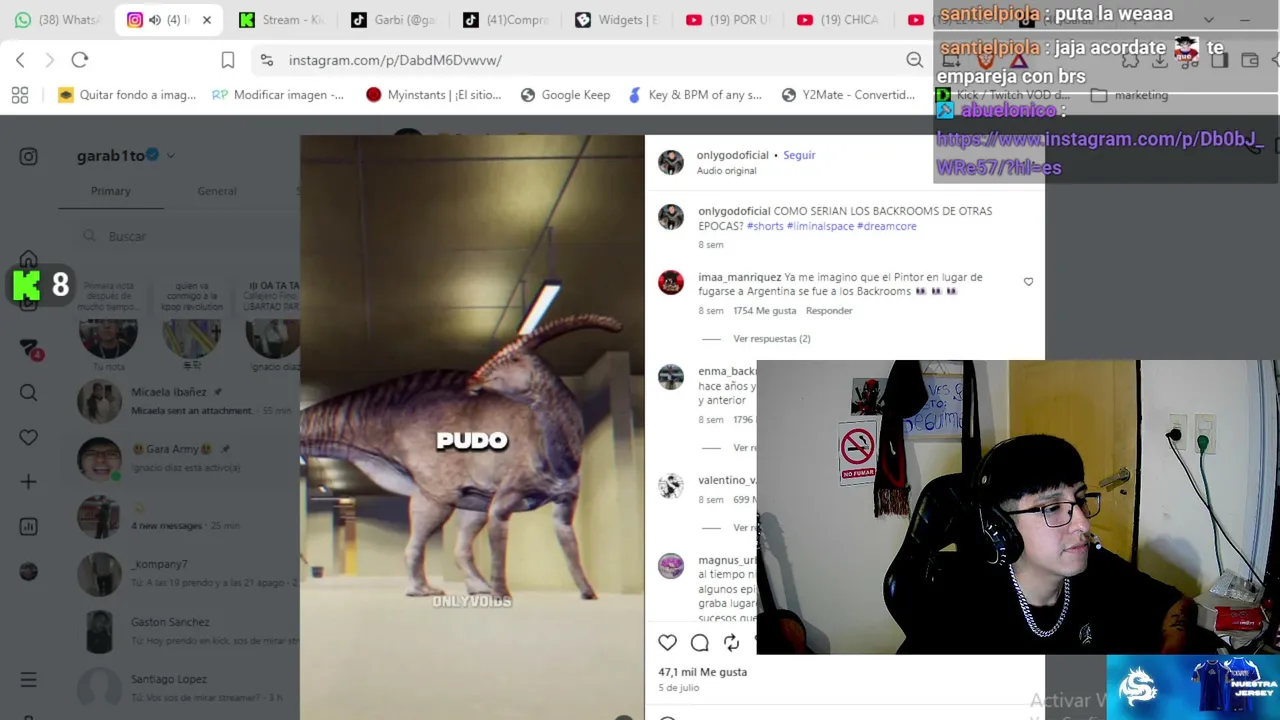Image resolution: width=1280 pixels, height=720 pixels.
Task: Open the Modificar imagen bookmark
Action: click(x=278, y=95)
